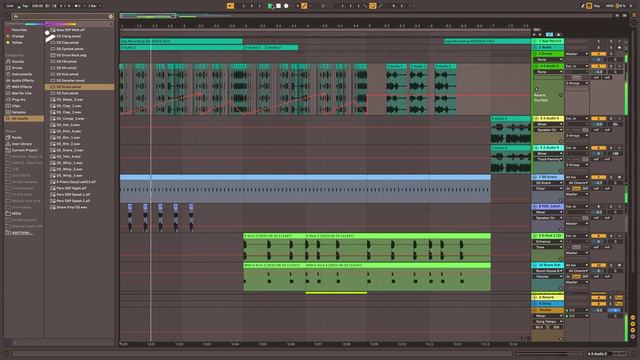640x360 pixels.
Task: Toggle the Loop switch in transport
Action: click(x=372, y=6)
